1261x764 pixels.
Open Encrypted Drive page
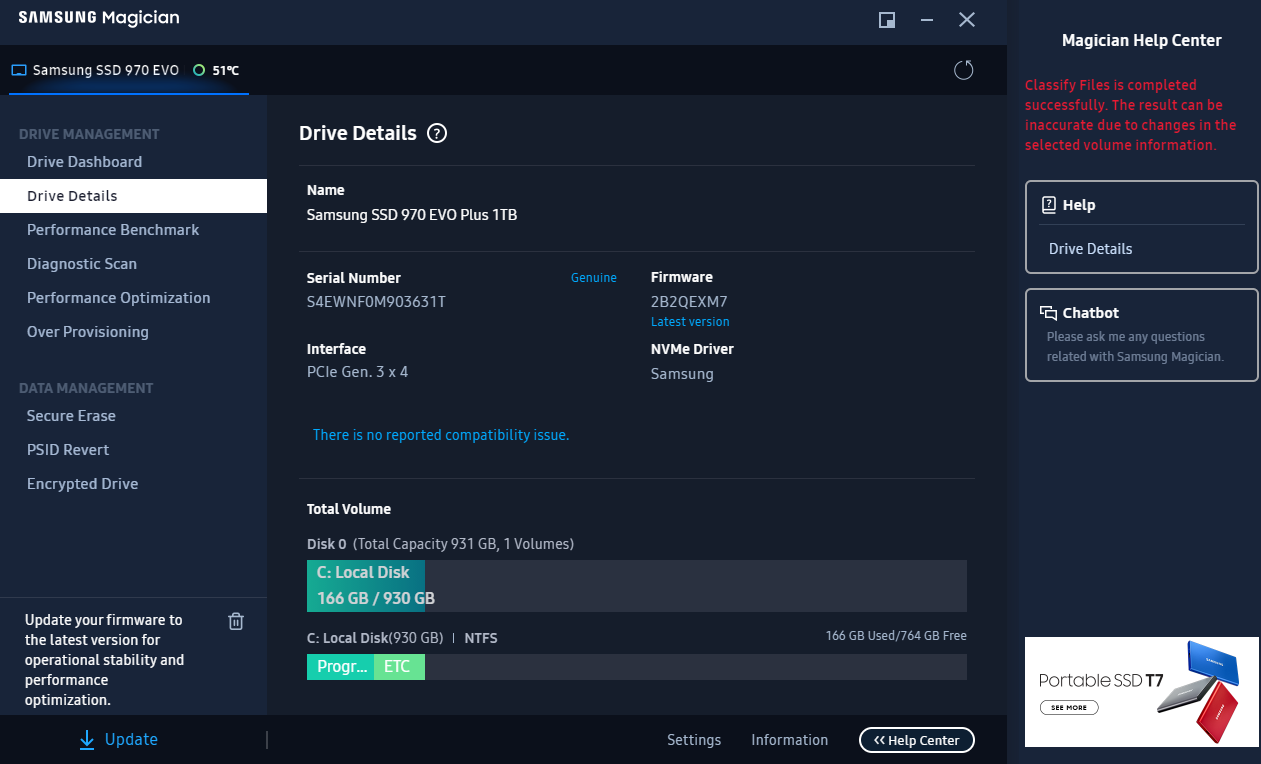click(x=83, y=484)
